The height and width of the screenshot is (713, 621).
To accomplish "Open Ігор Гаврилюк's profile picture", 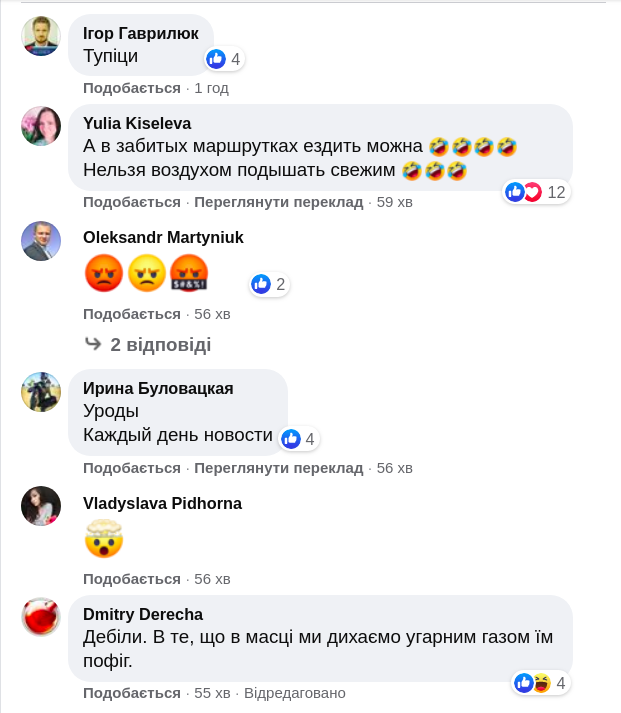I will click(41, 36).
